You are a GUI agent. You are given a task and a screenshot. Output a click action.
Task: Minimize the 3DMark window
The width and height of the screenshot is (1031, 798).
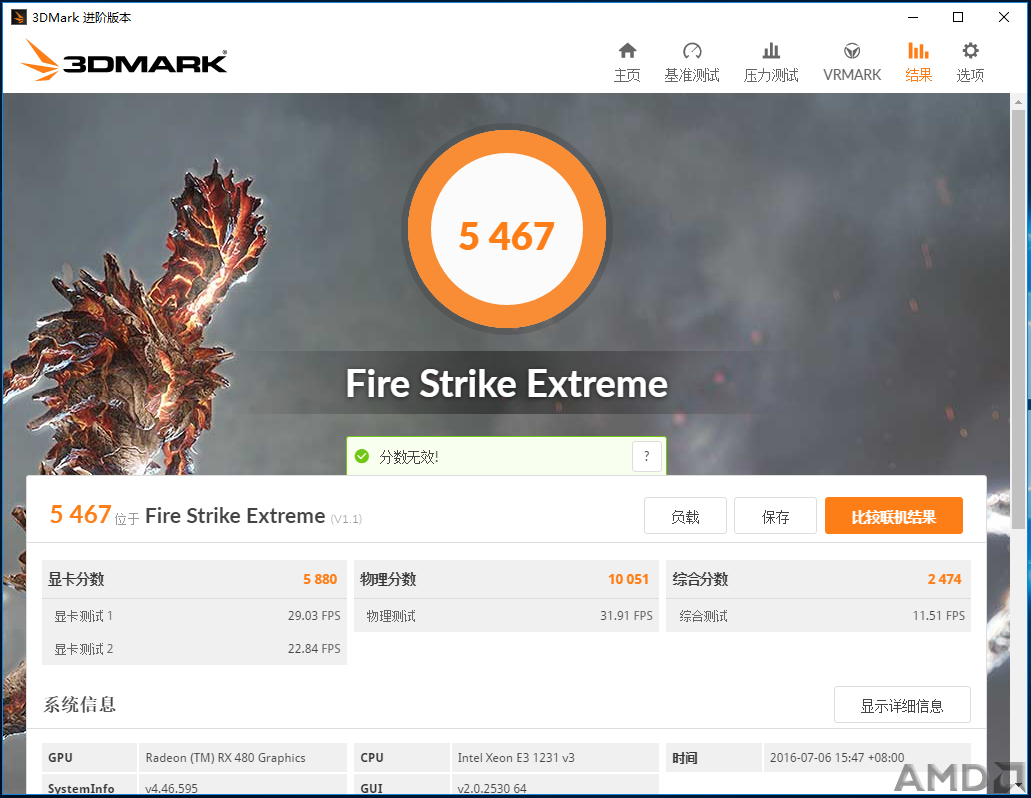[913, 17]
